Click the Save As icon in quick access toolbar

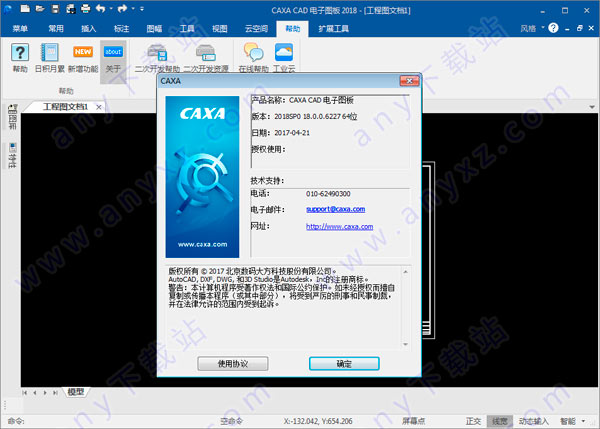(70, 8)
